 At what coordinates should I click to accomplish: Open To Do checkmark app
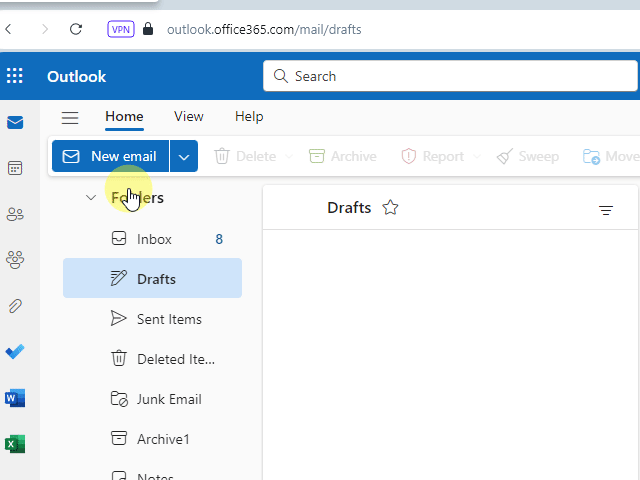pyautogui.click(x=15, y=351)
